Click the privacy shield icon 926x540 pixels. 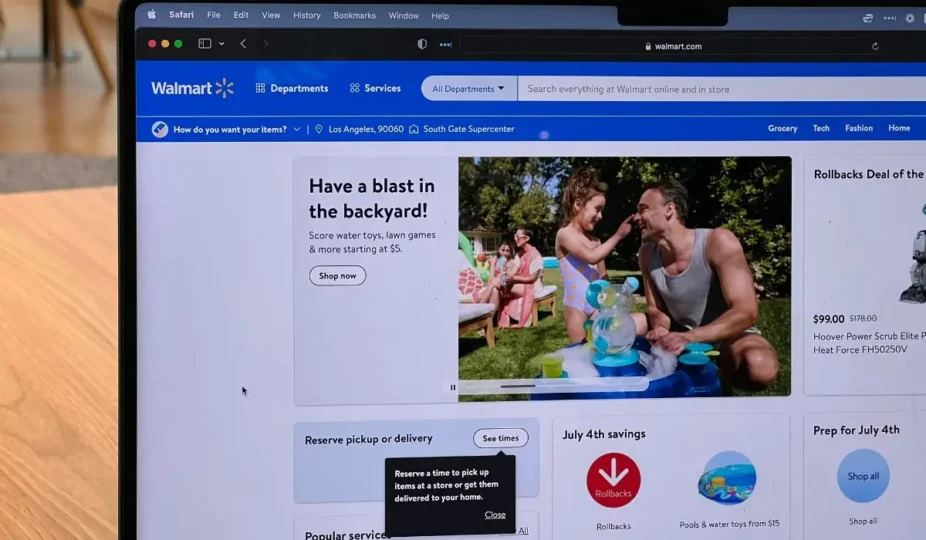point(422,45)
